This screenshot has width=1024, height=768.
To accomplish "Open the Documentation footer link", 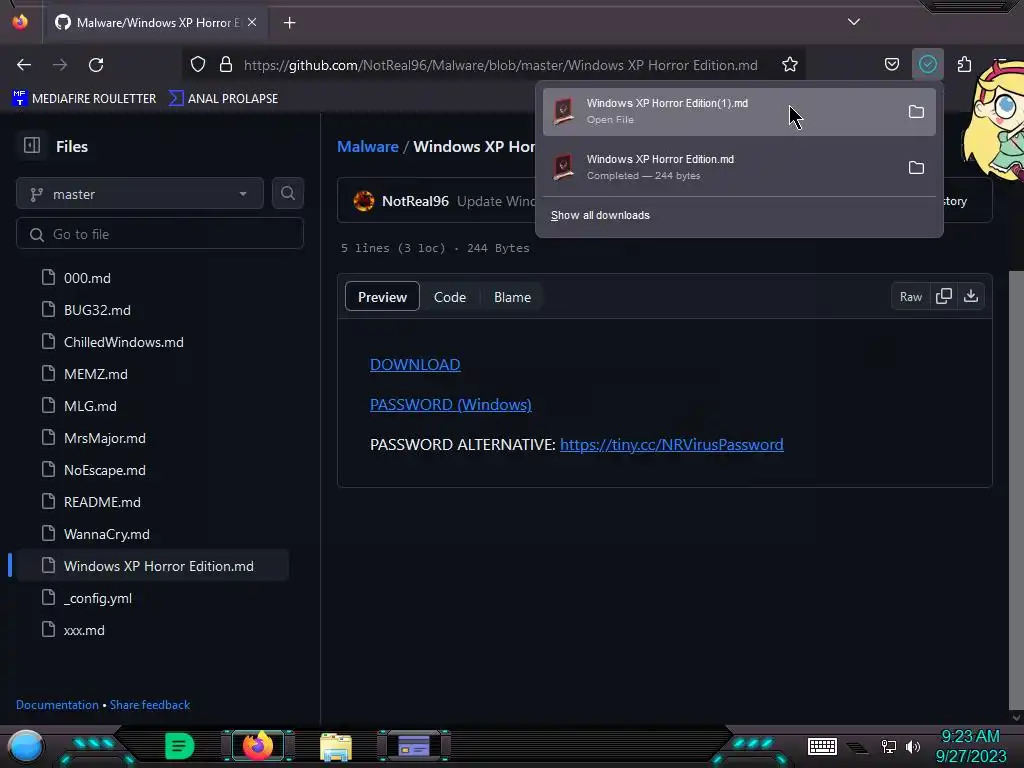I will (57, 705).
